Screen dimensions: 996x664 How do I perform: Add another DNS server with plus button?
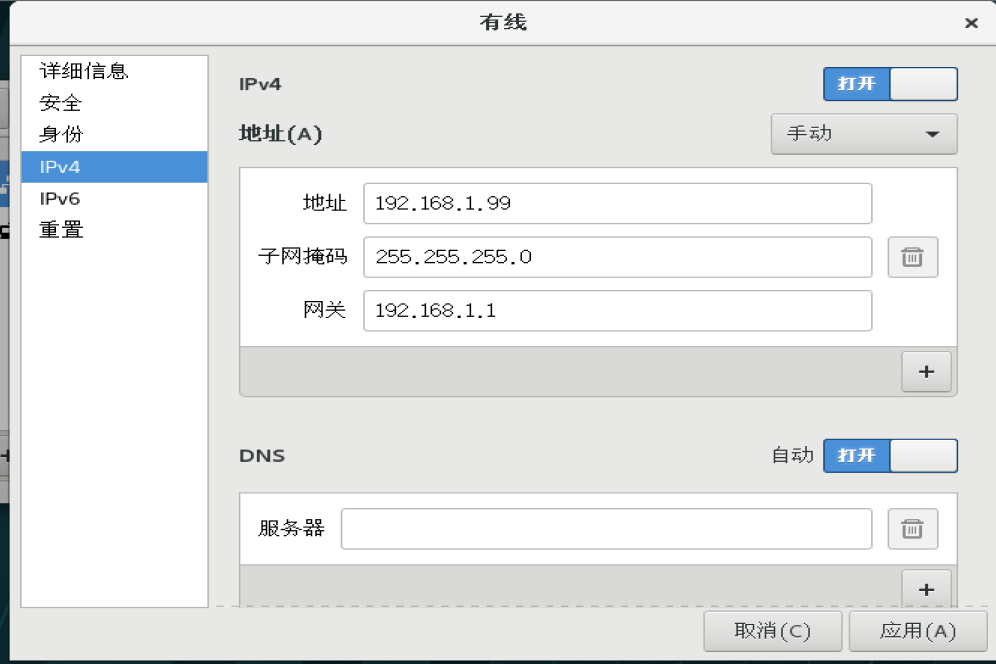click(x=926, y=589)
